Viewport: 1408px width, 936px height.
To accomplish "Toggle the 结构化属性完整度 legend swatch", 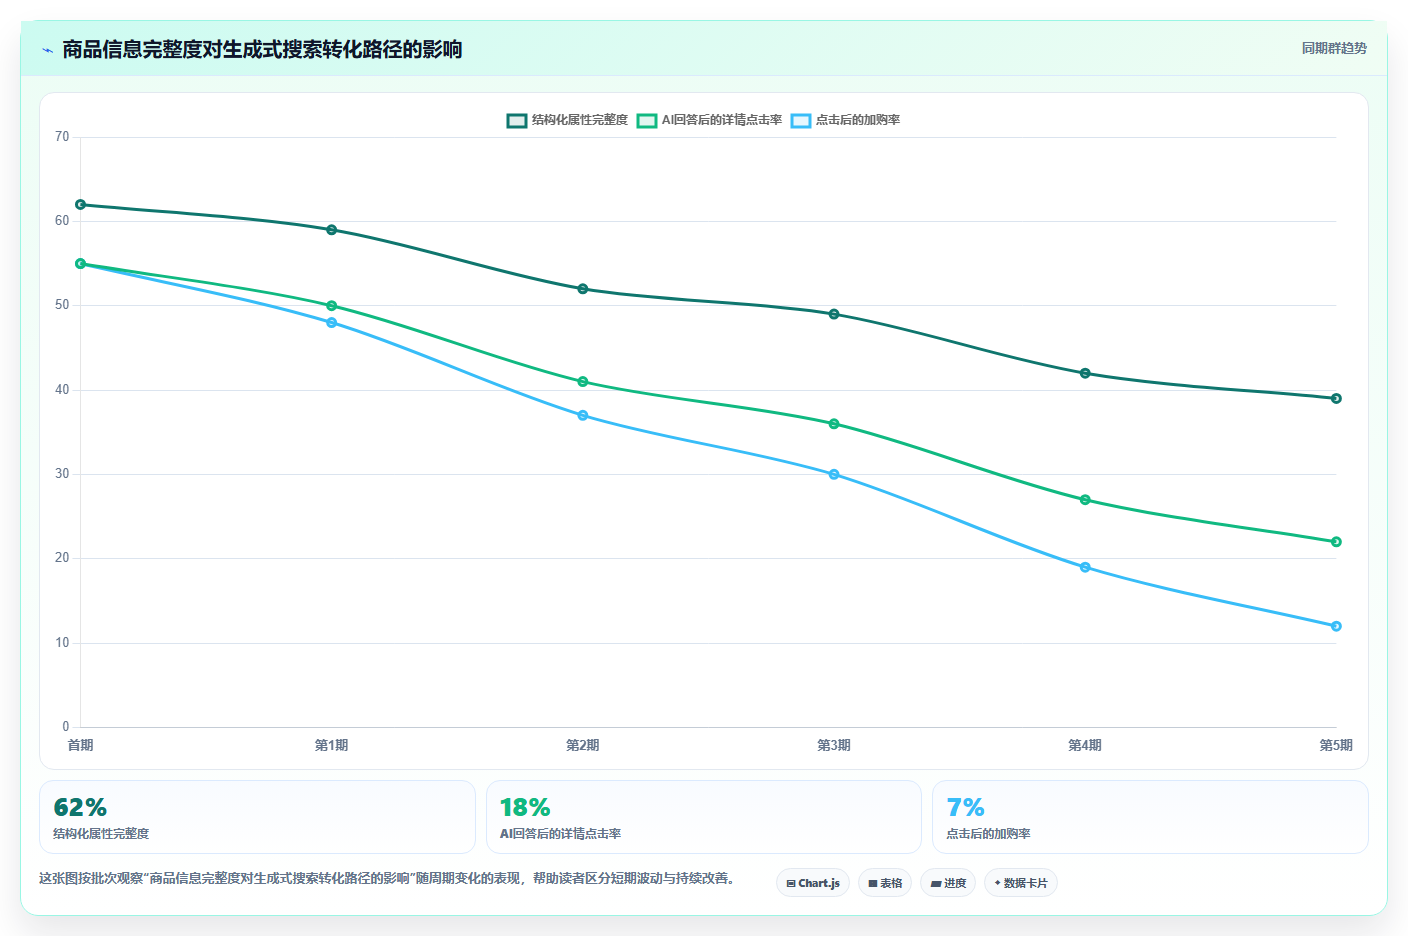I will pos(517,120).
